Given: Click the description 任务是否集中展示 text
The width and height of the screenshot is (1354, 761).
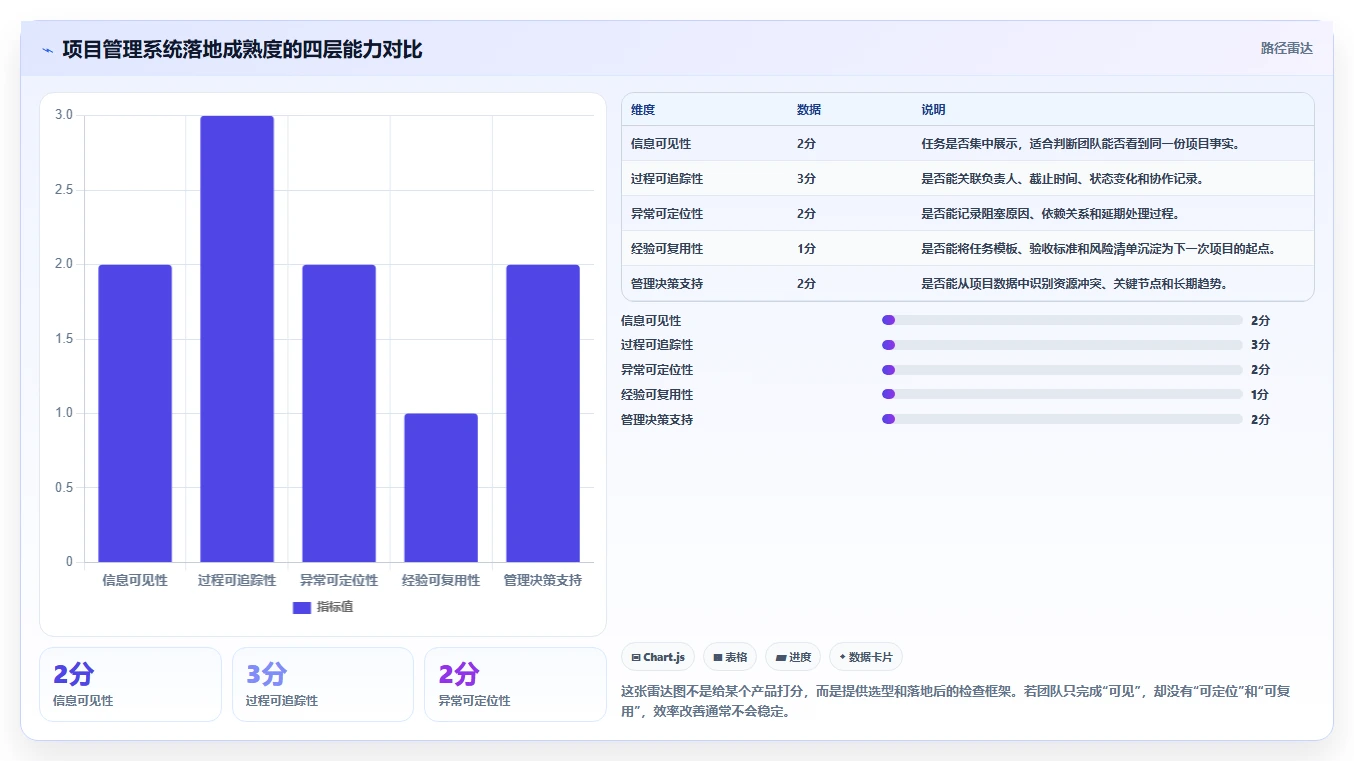Looking at the screenshot, I should [x=1081, y=144].
